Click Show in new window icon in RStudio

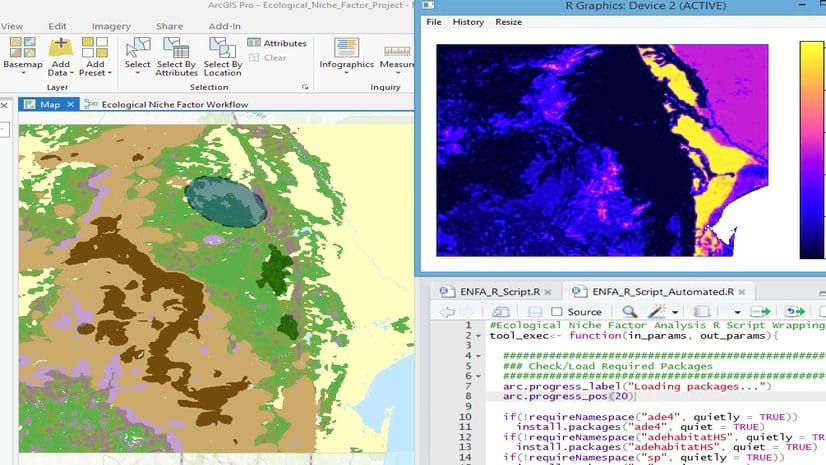pos(500,312)
